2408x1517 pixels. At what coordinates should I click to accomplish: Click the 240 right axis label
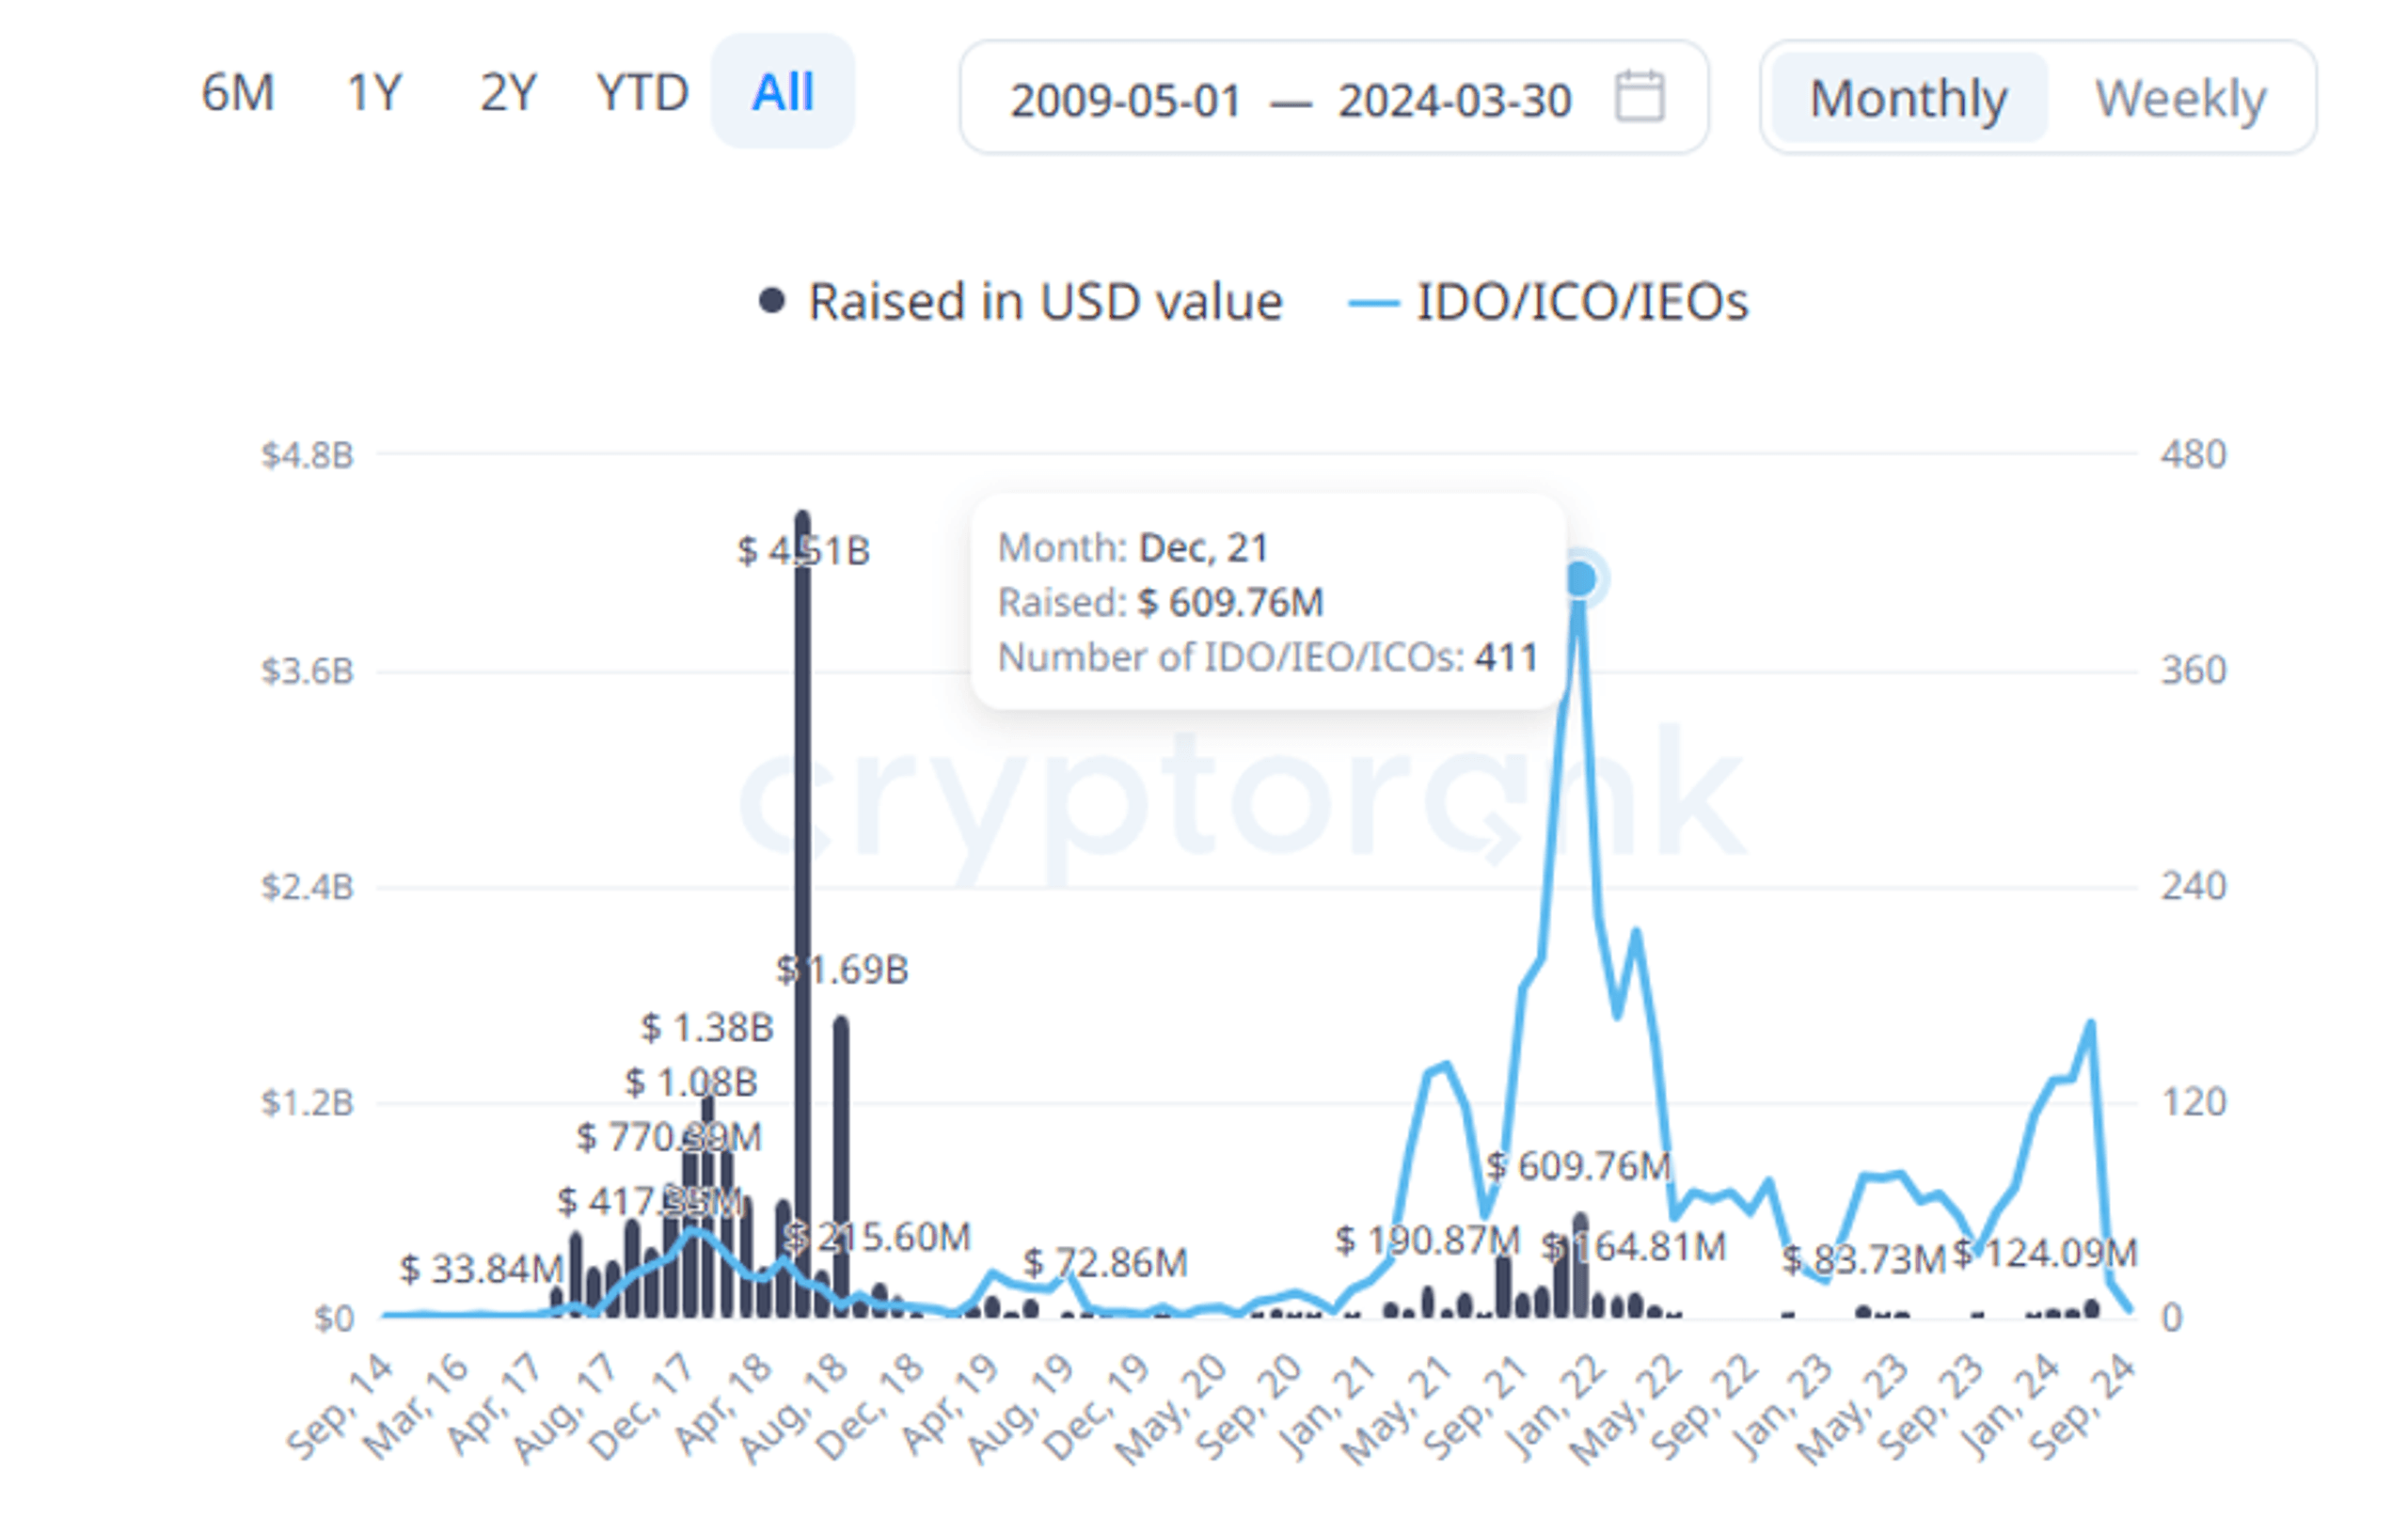[2193, 886]
